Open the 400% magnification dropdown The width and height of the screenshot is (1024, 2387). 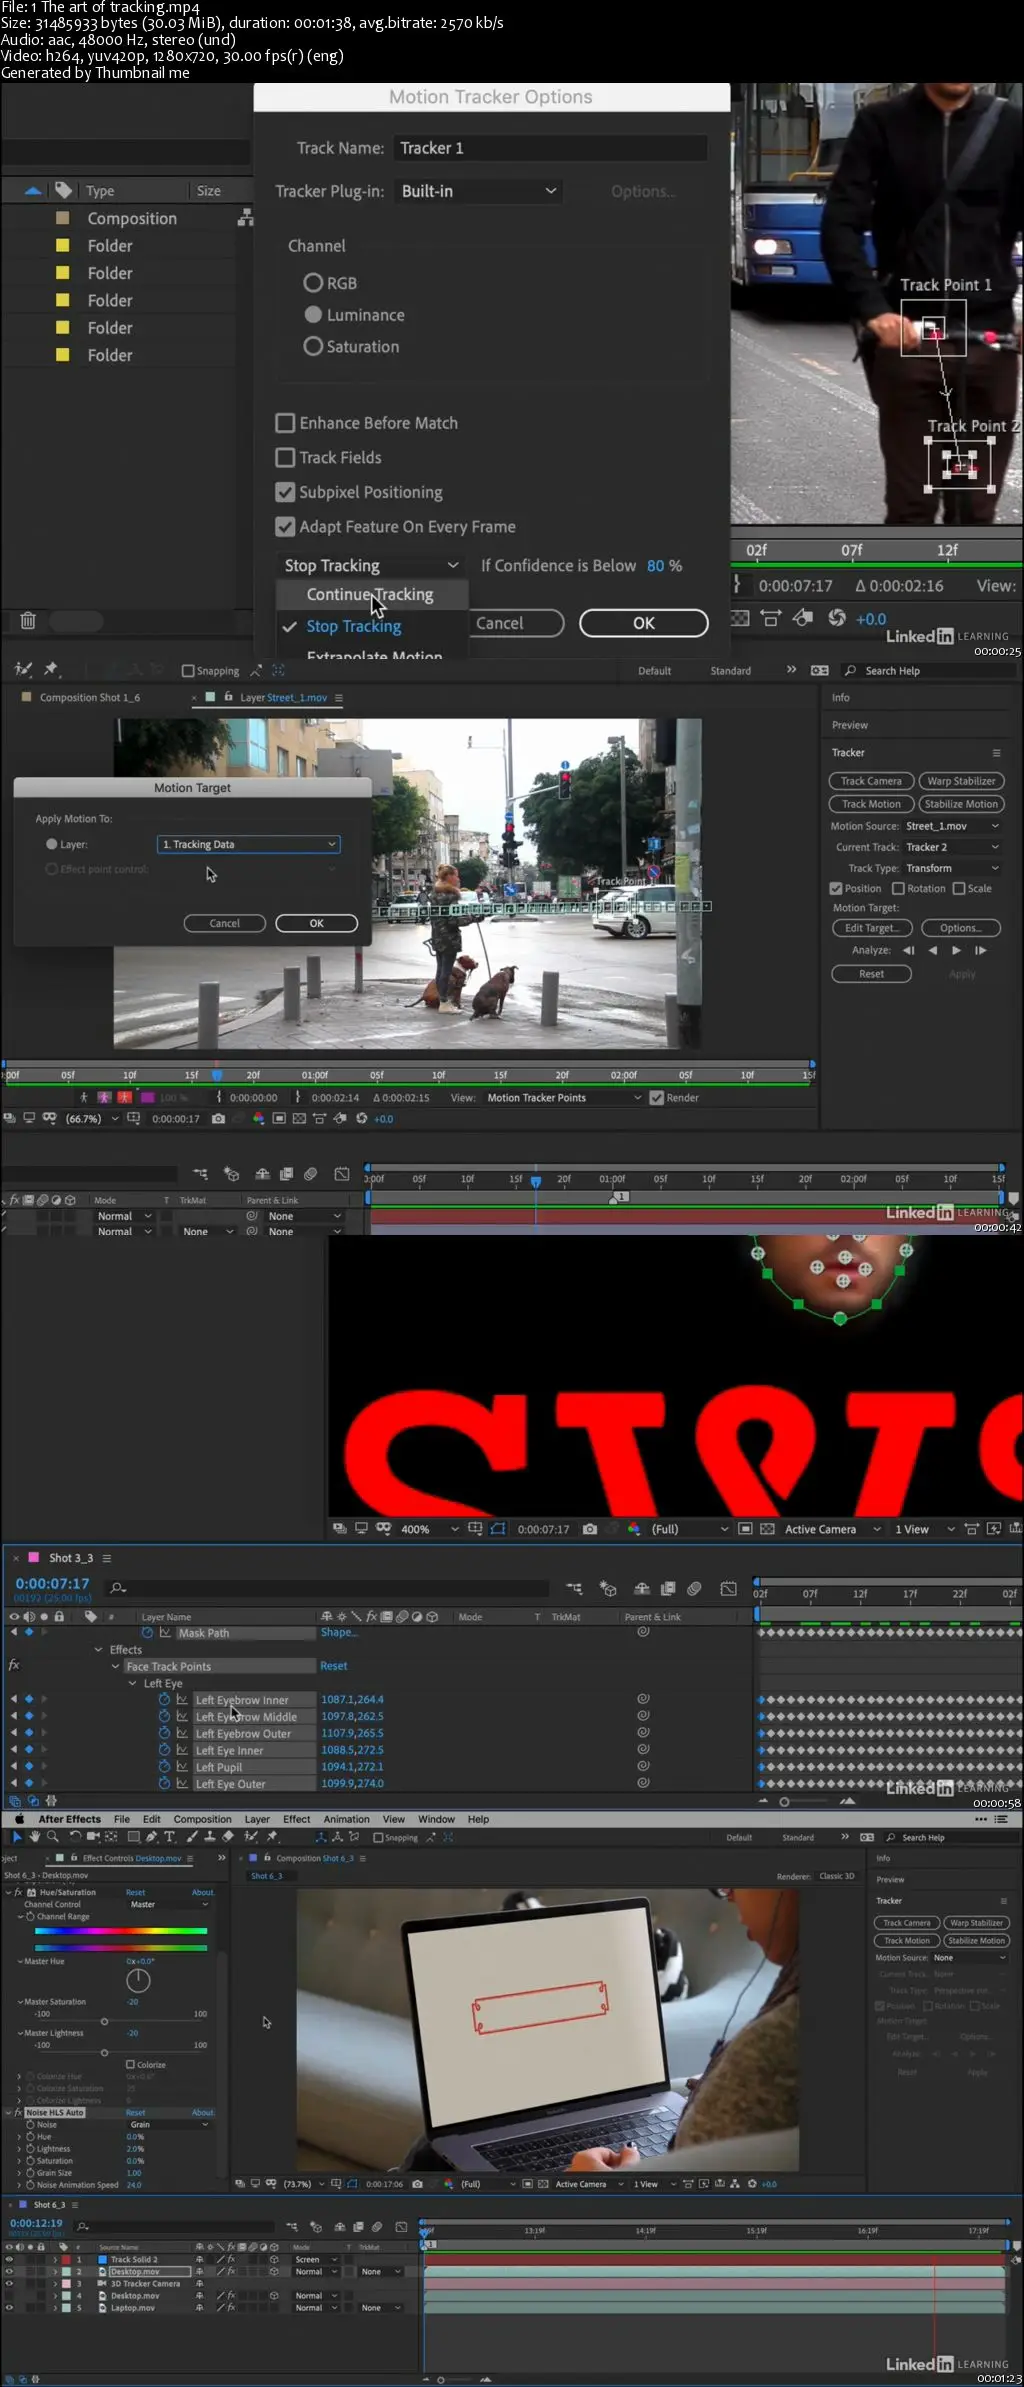pyautogui.click(x=430, y=1529)
